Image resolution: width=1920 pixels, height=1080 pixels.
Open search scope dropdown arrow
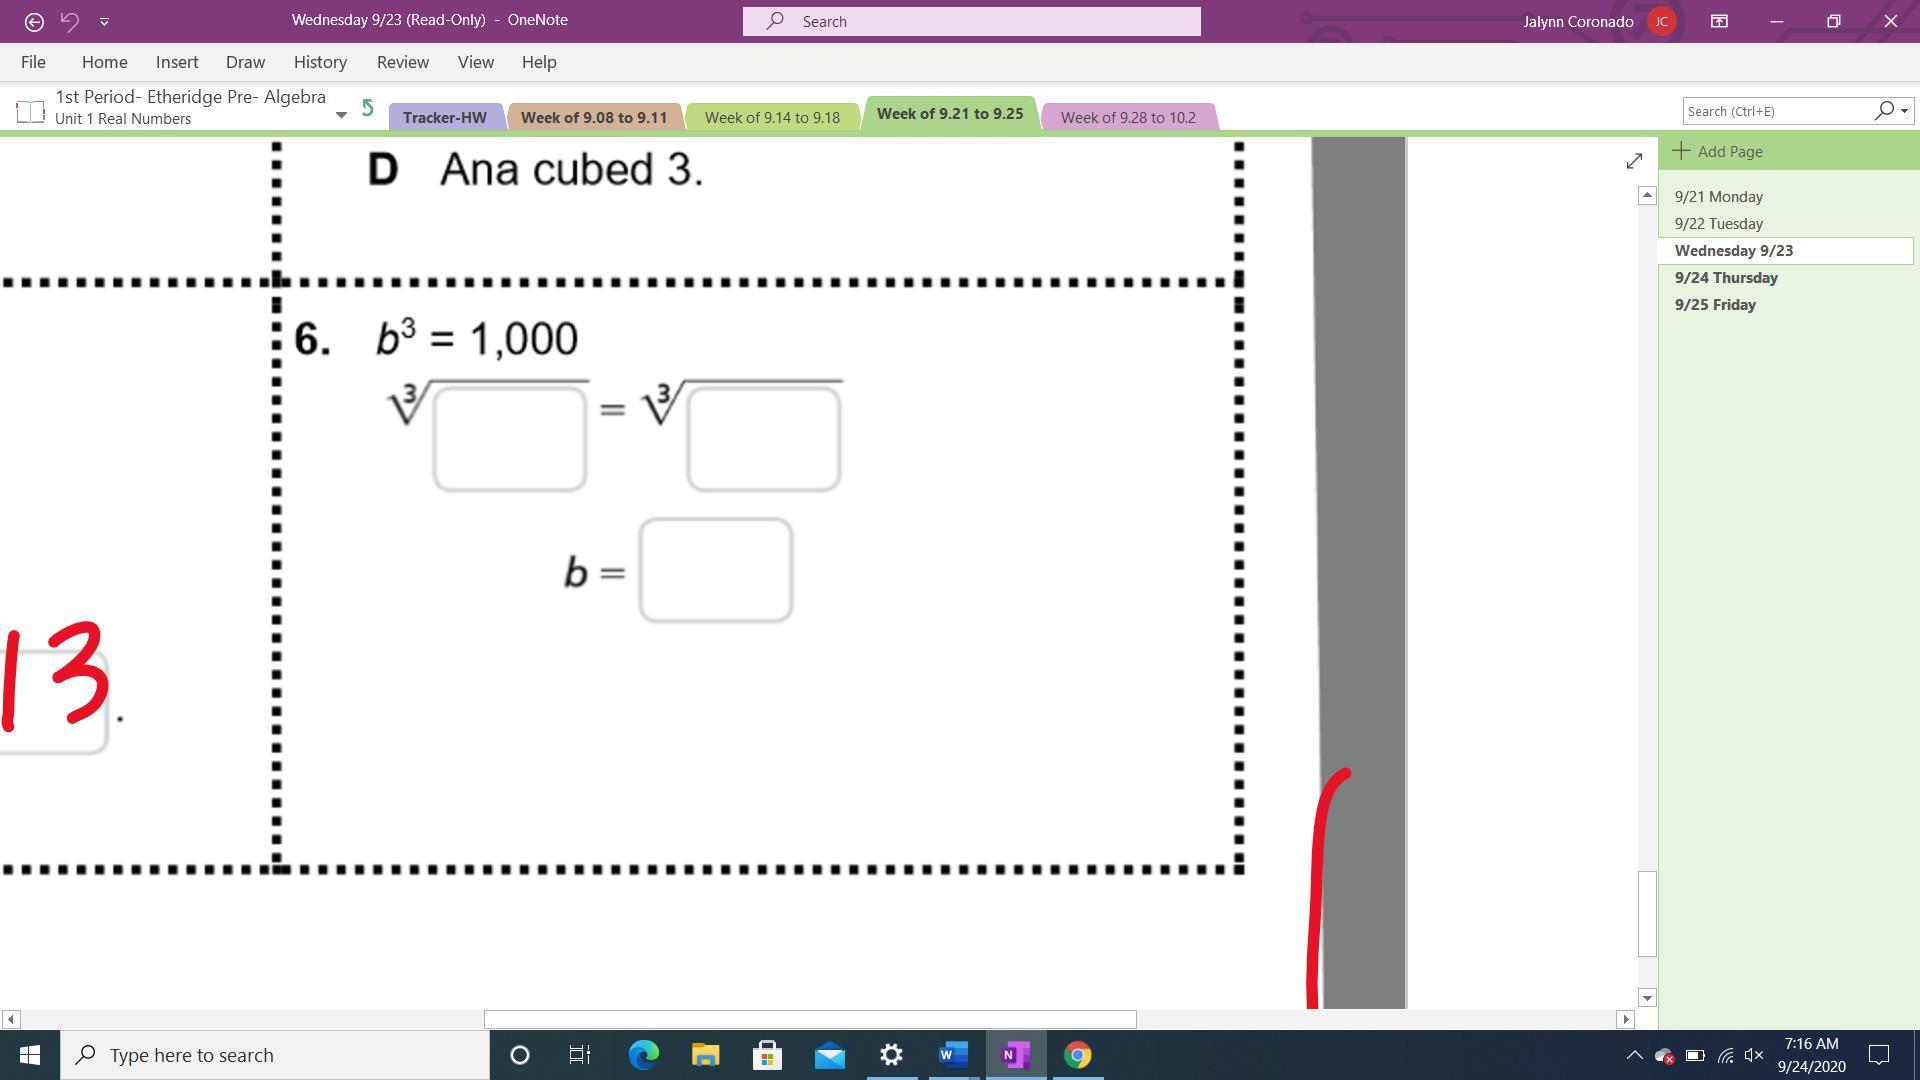pyautogui.click(x=1904, y=111)
